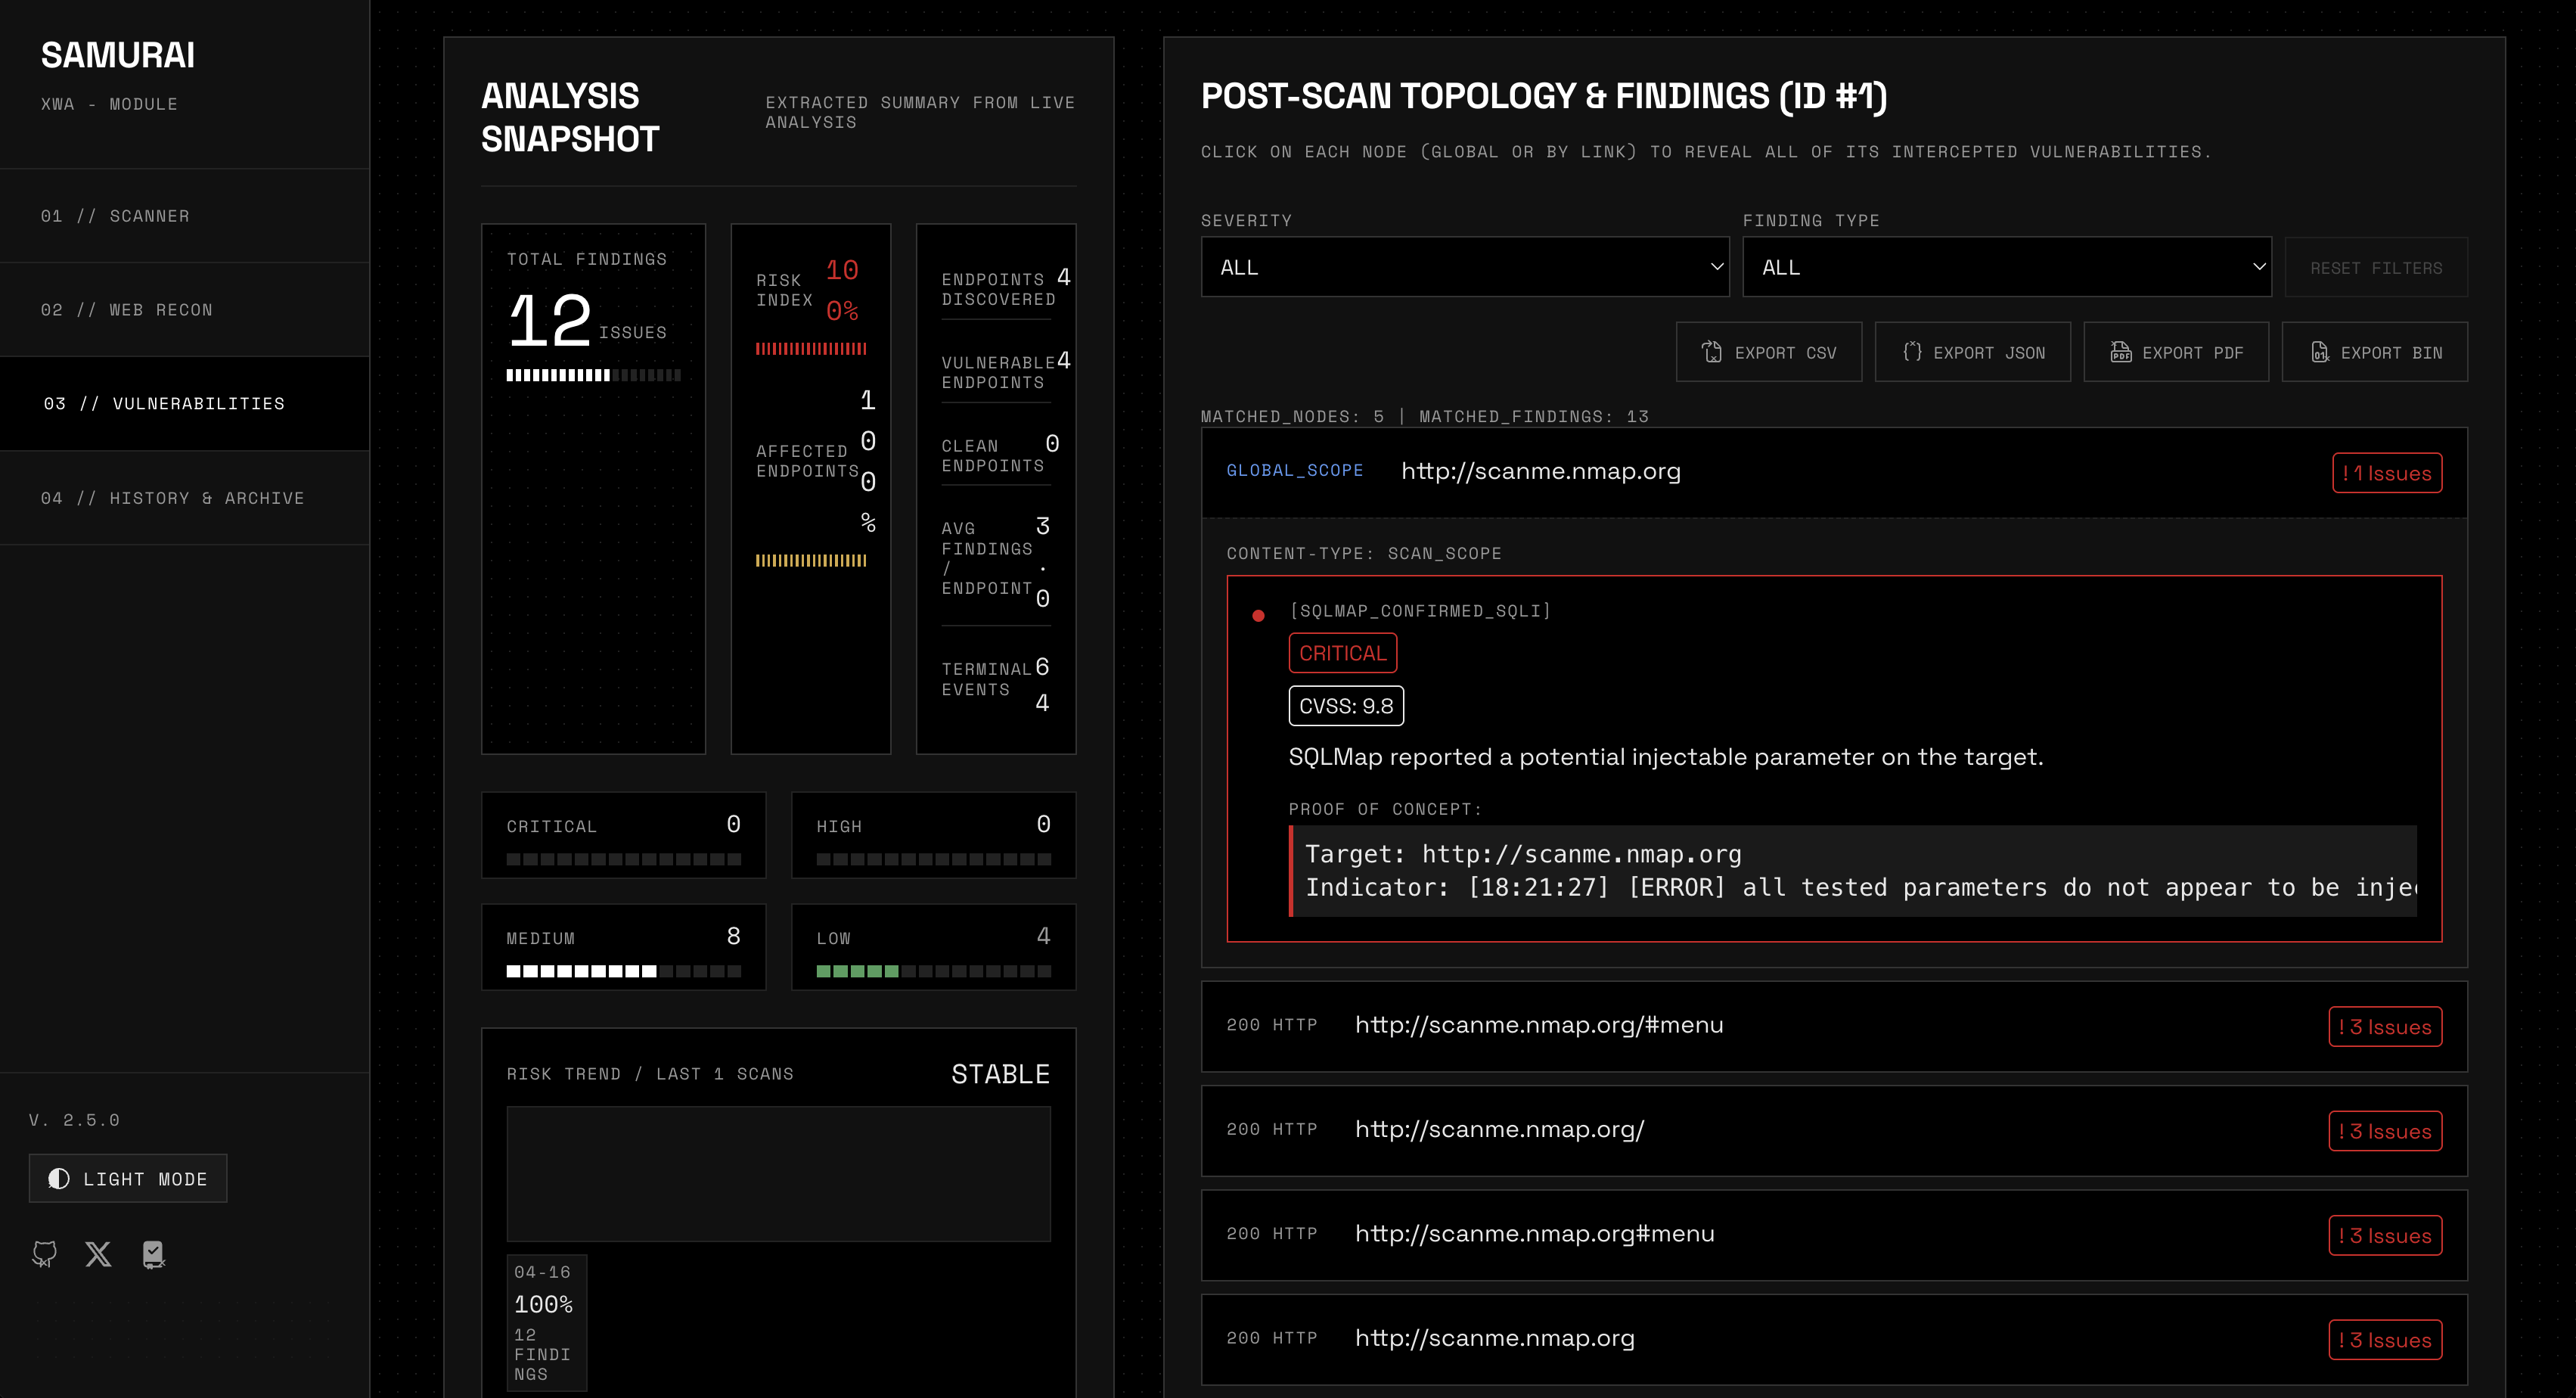Click the Avg Findings / Endpoint stat
This screenshot has height=1398, width=2576.
pyautogui.click(x=996, y=561)
